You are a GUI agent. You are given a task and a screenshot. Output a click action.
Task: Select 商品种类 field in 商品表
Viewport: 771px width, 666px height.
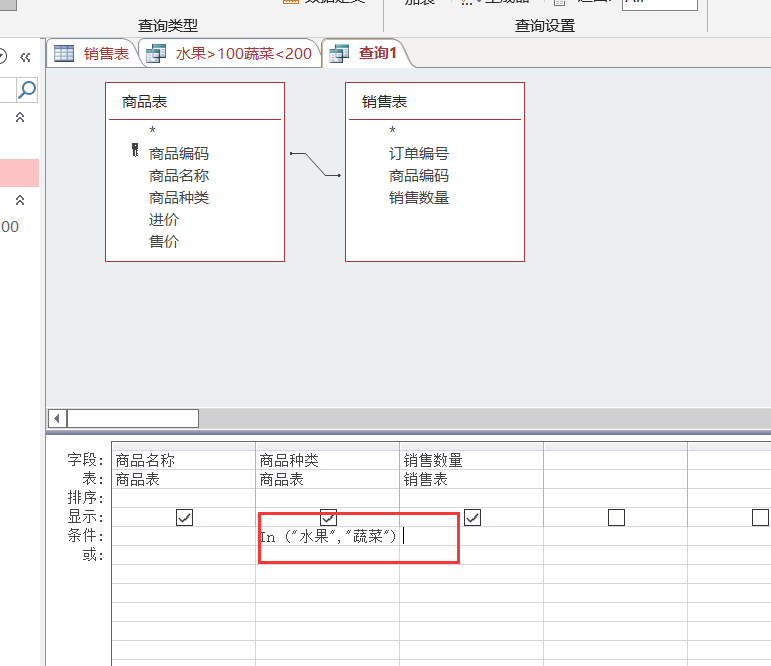point(179,198)
